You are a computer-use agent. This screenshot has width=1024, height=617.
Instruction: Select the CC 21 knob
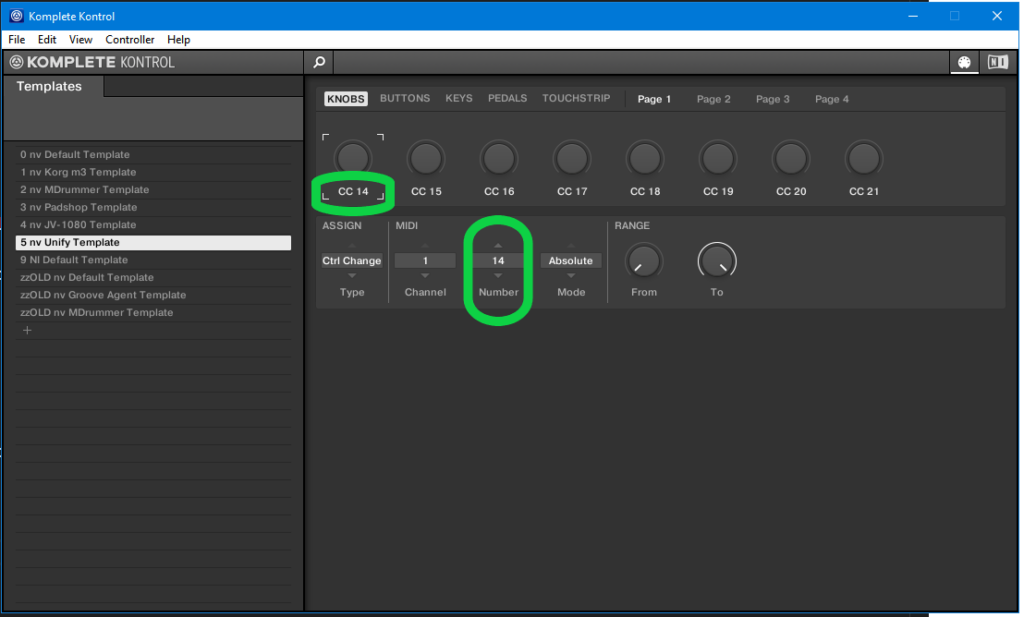point(864,159)
